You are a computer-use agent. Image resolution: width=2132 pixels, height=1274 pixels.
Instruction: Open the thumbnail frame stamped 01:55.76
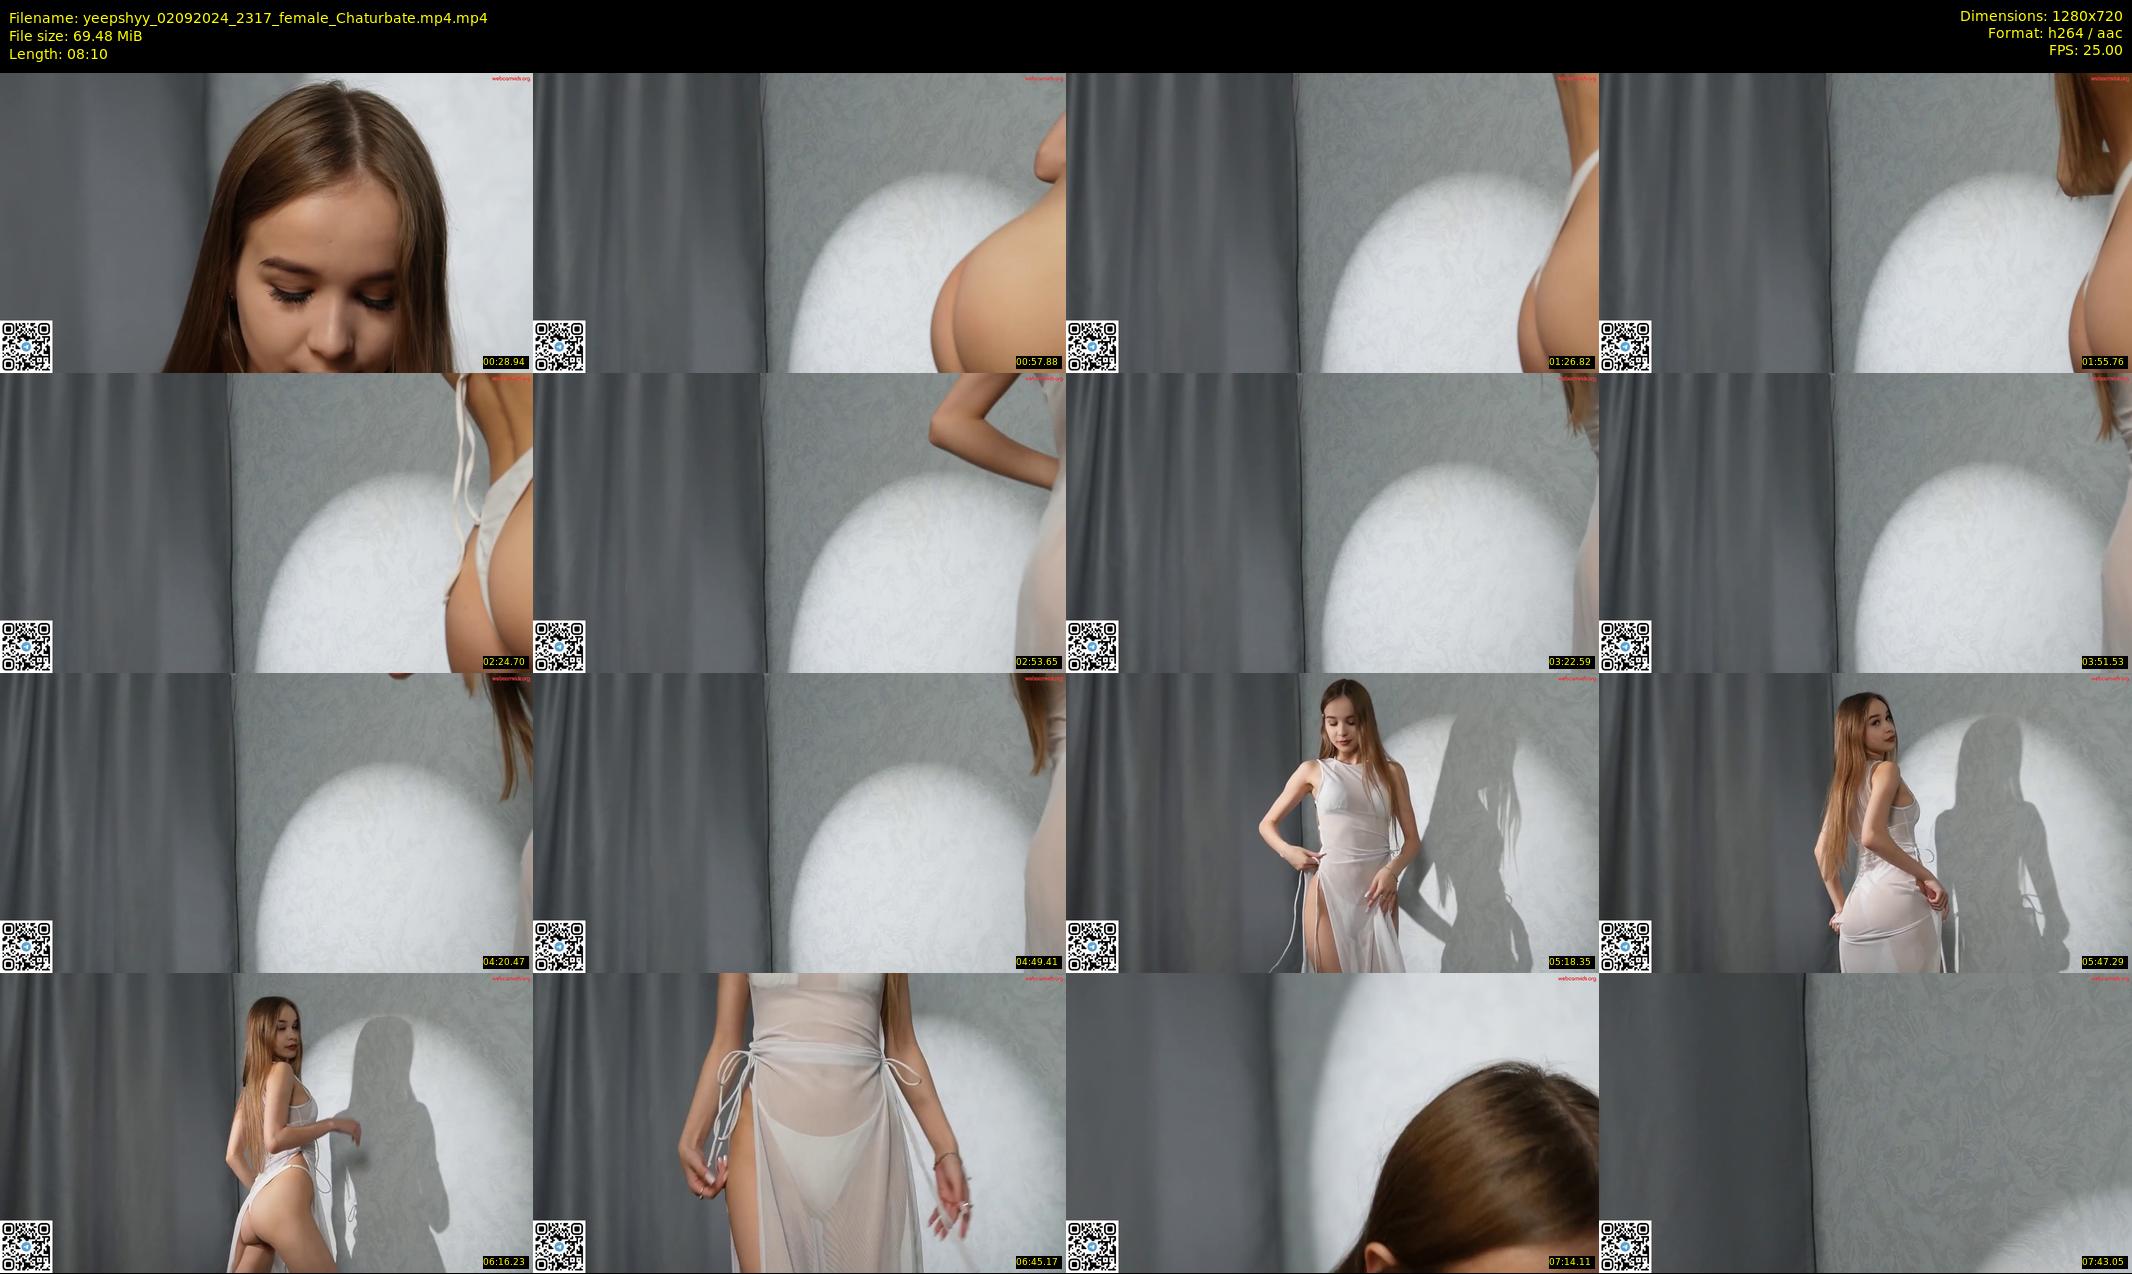1865,222
